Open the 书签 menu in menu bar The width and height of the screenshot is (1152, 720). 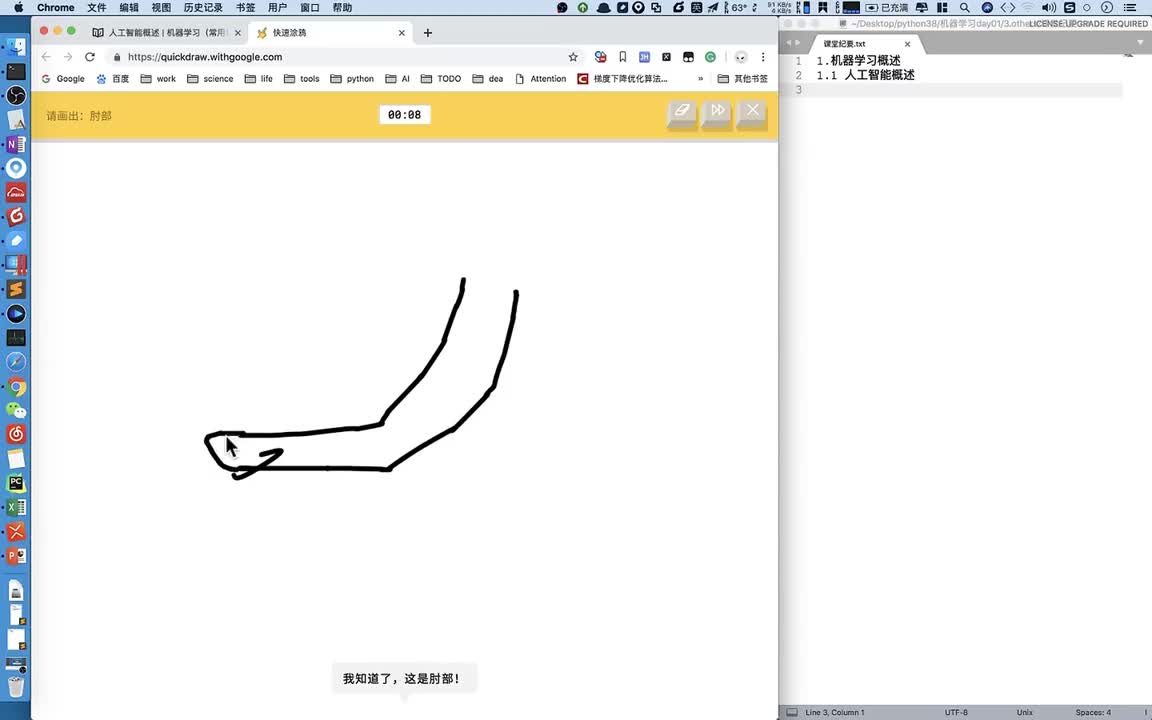245,8
